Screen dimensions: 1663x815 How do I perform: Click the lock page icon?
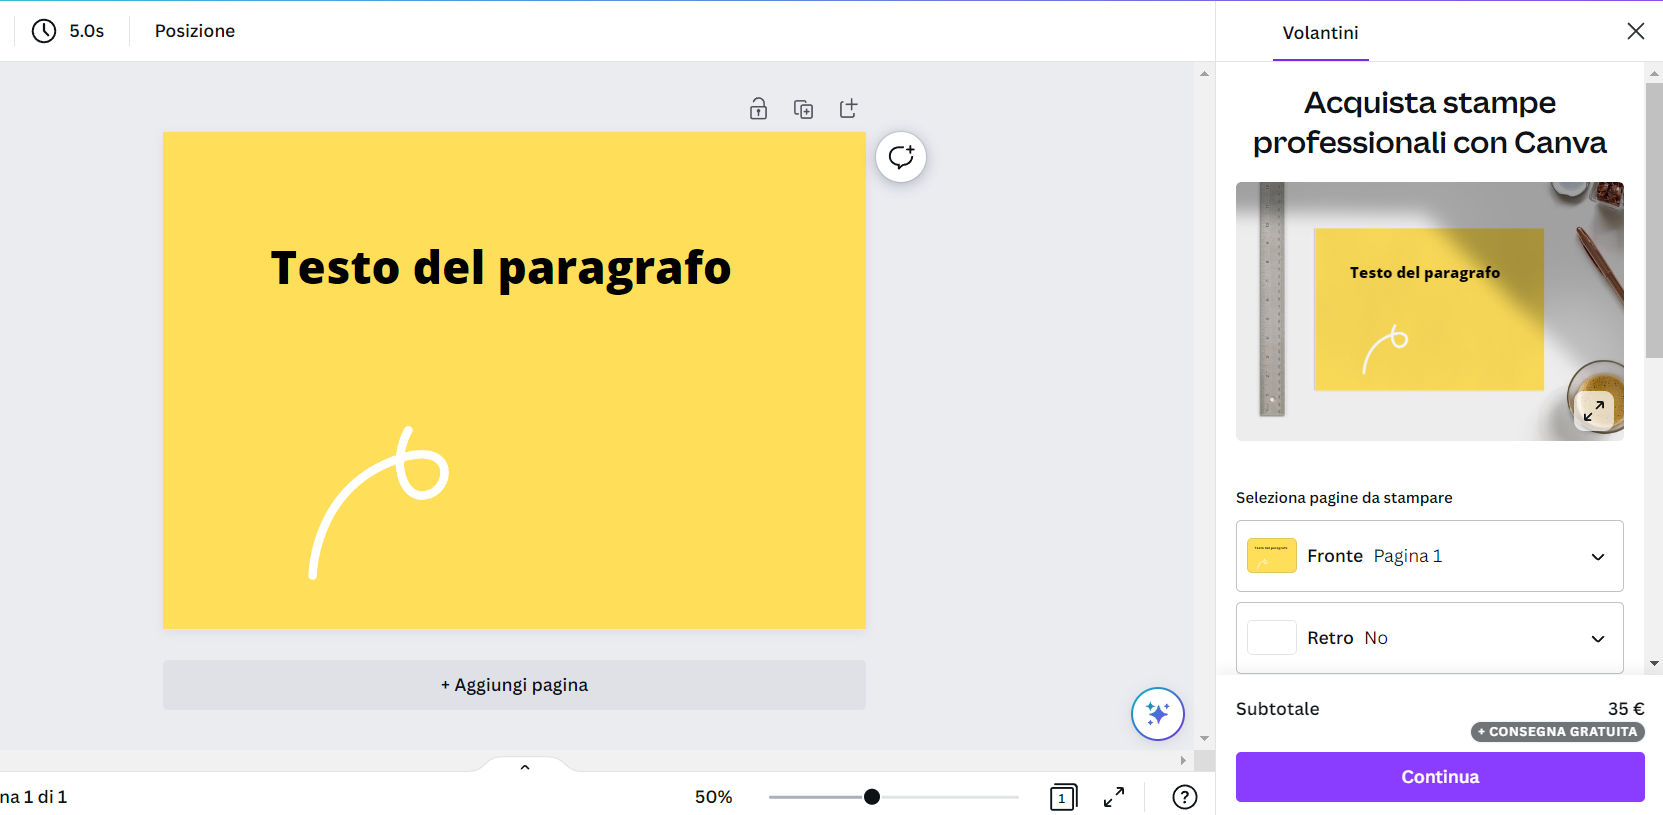click(x=758, y=109)
